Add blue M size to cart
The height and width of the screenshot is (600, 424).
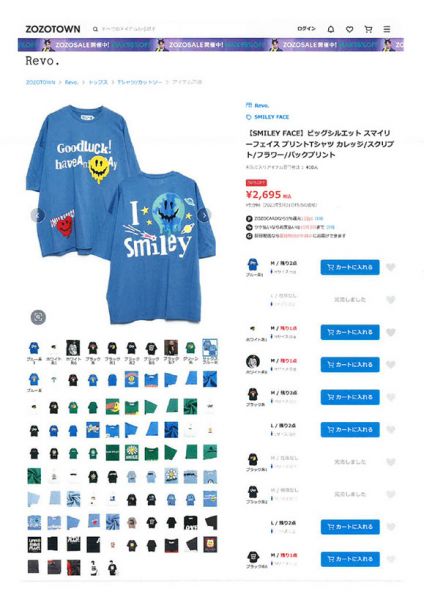pos(350,267)
